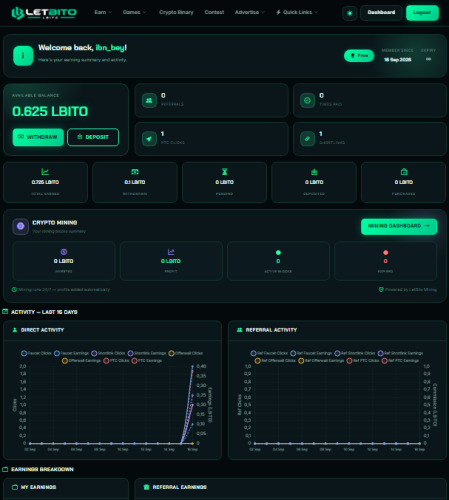
Task: Open the Contest menu item
Action: click(214, 12)
